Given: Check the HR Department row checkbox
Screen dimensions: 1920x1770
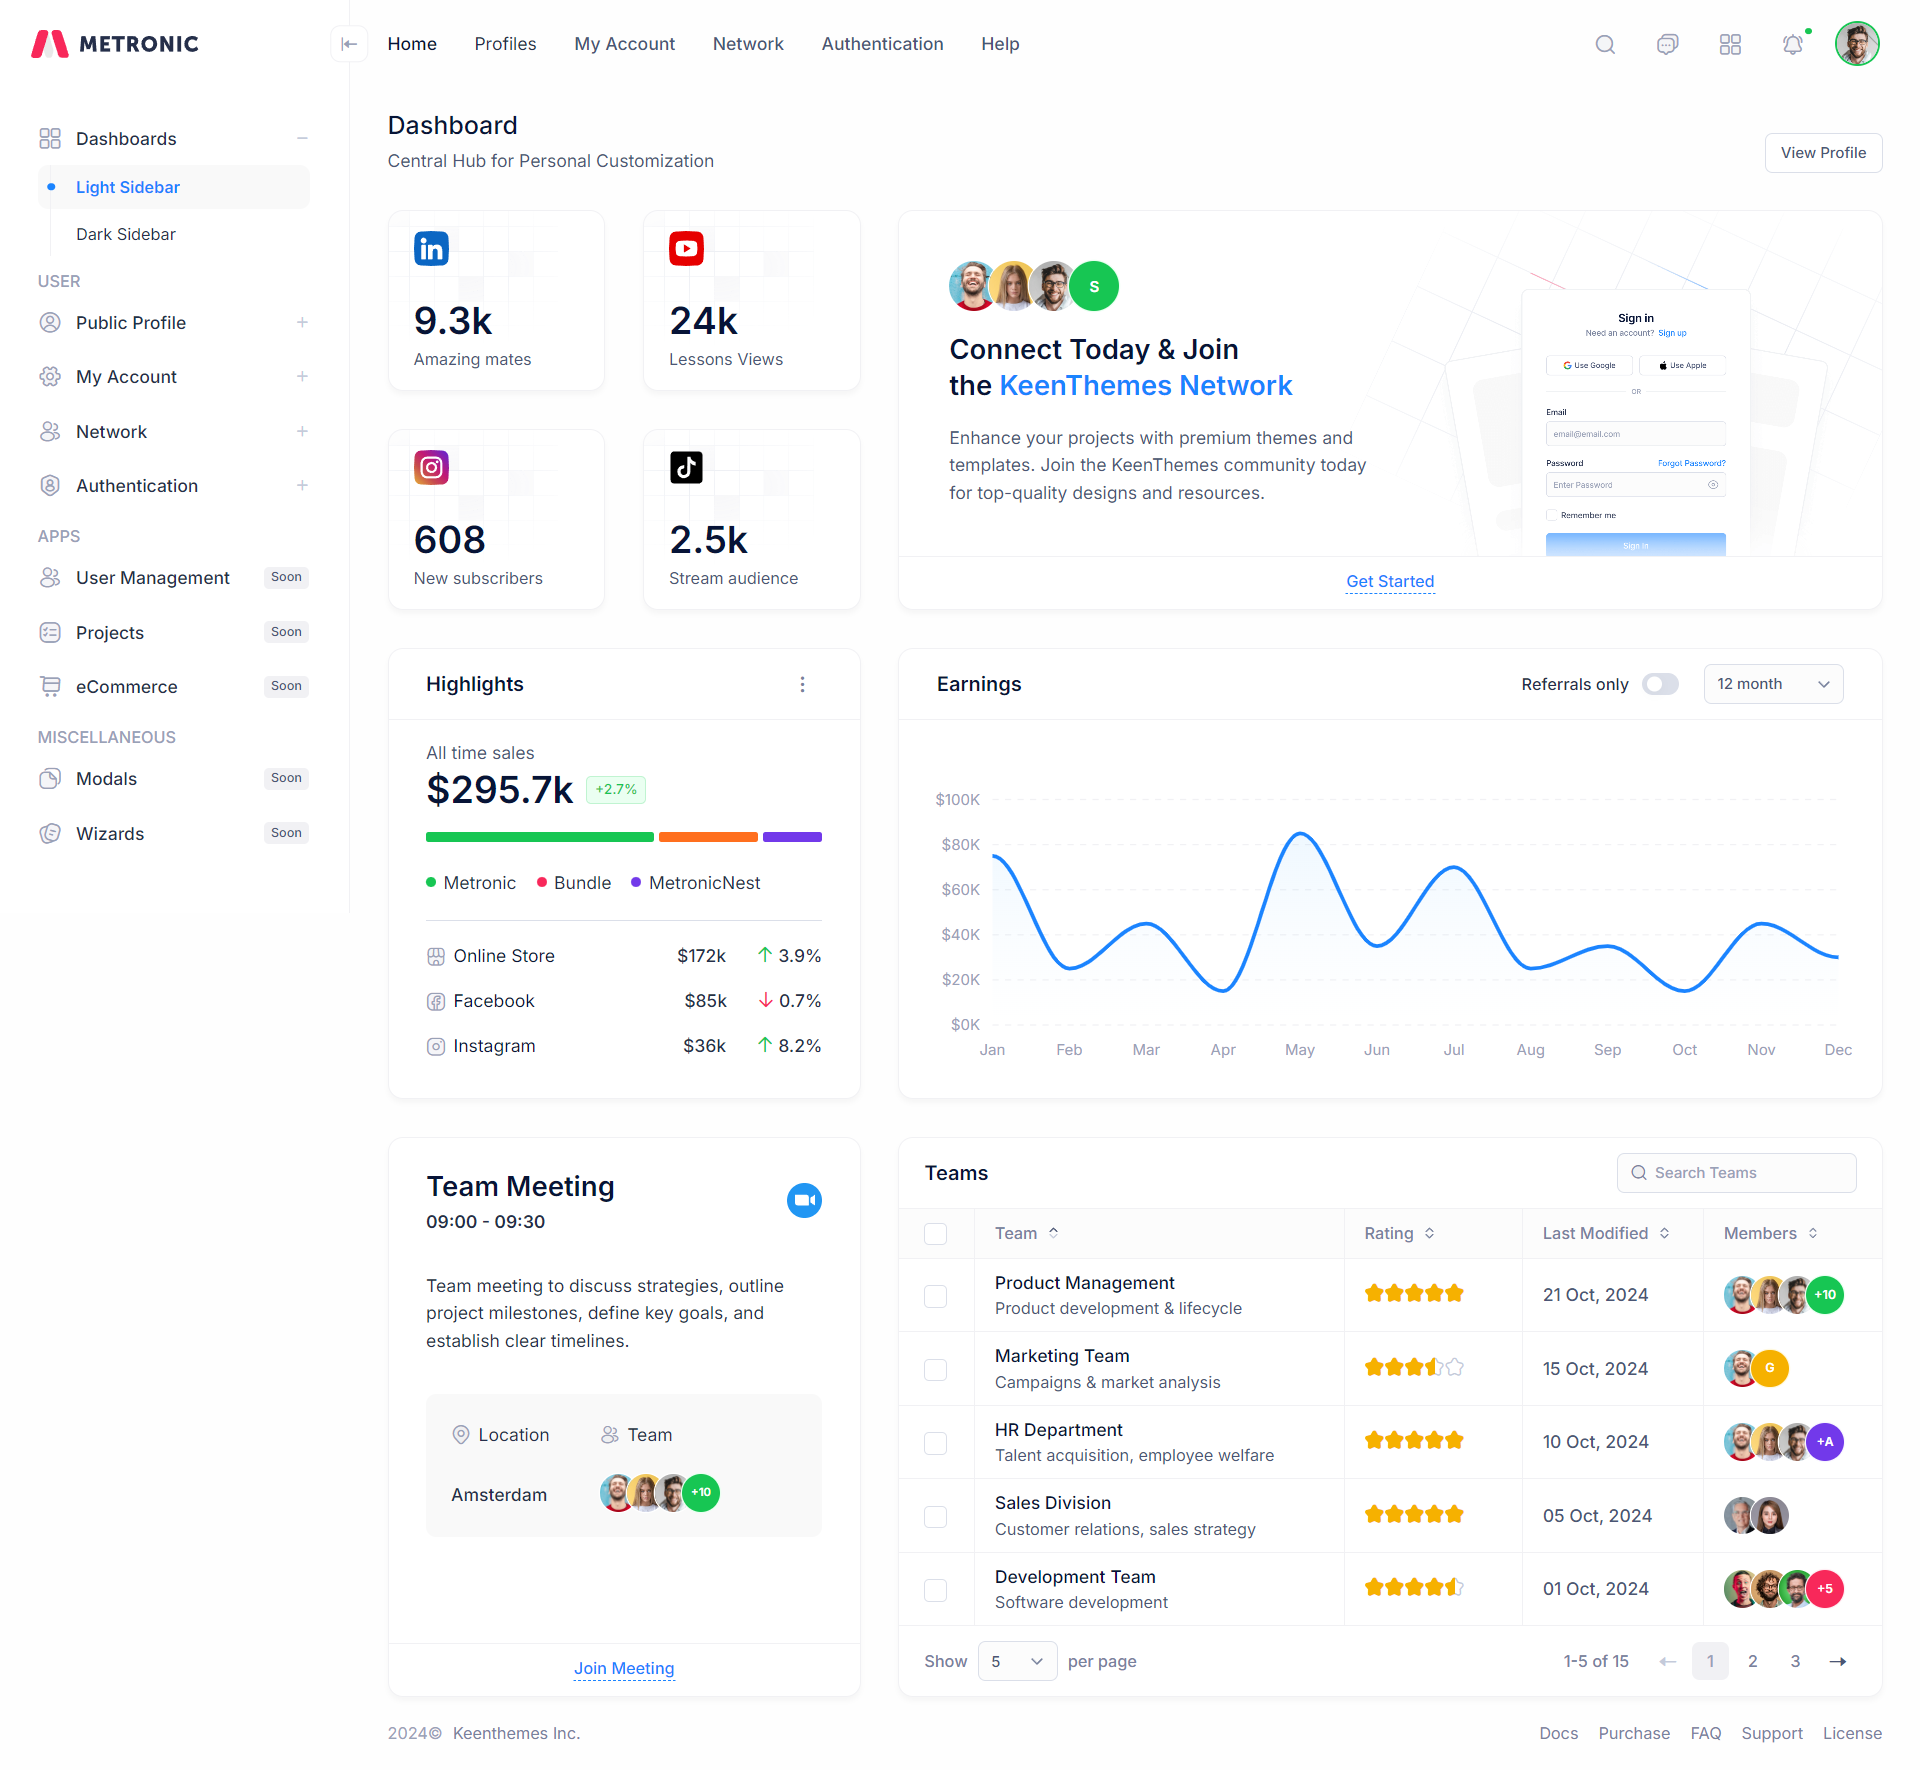Looking at the screenshot, I should (x=936, y=1443).
